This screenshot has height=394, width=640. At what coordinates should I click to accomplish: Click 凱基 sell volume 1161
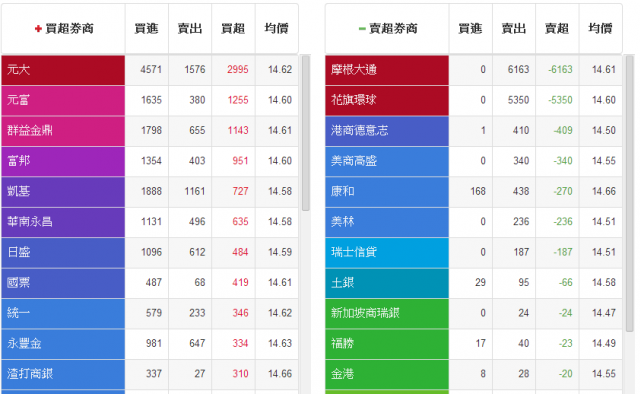(194, 191)
